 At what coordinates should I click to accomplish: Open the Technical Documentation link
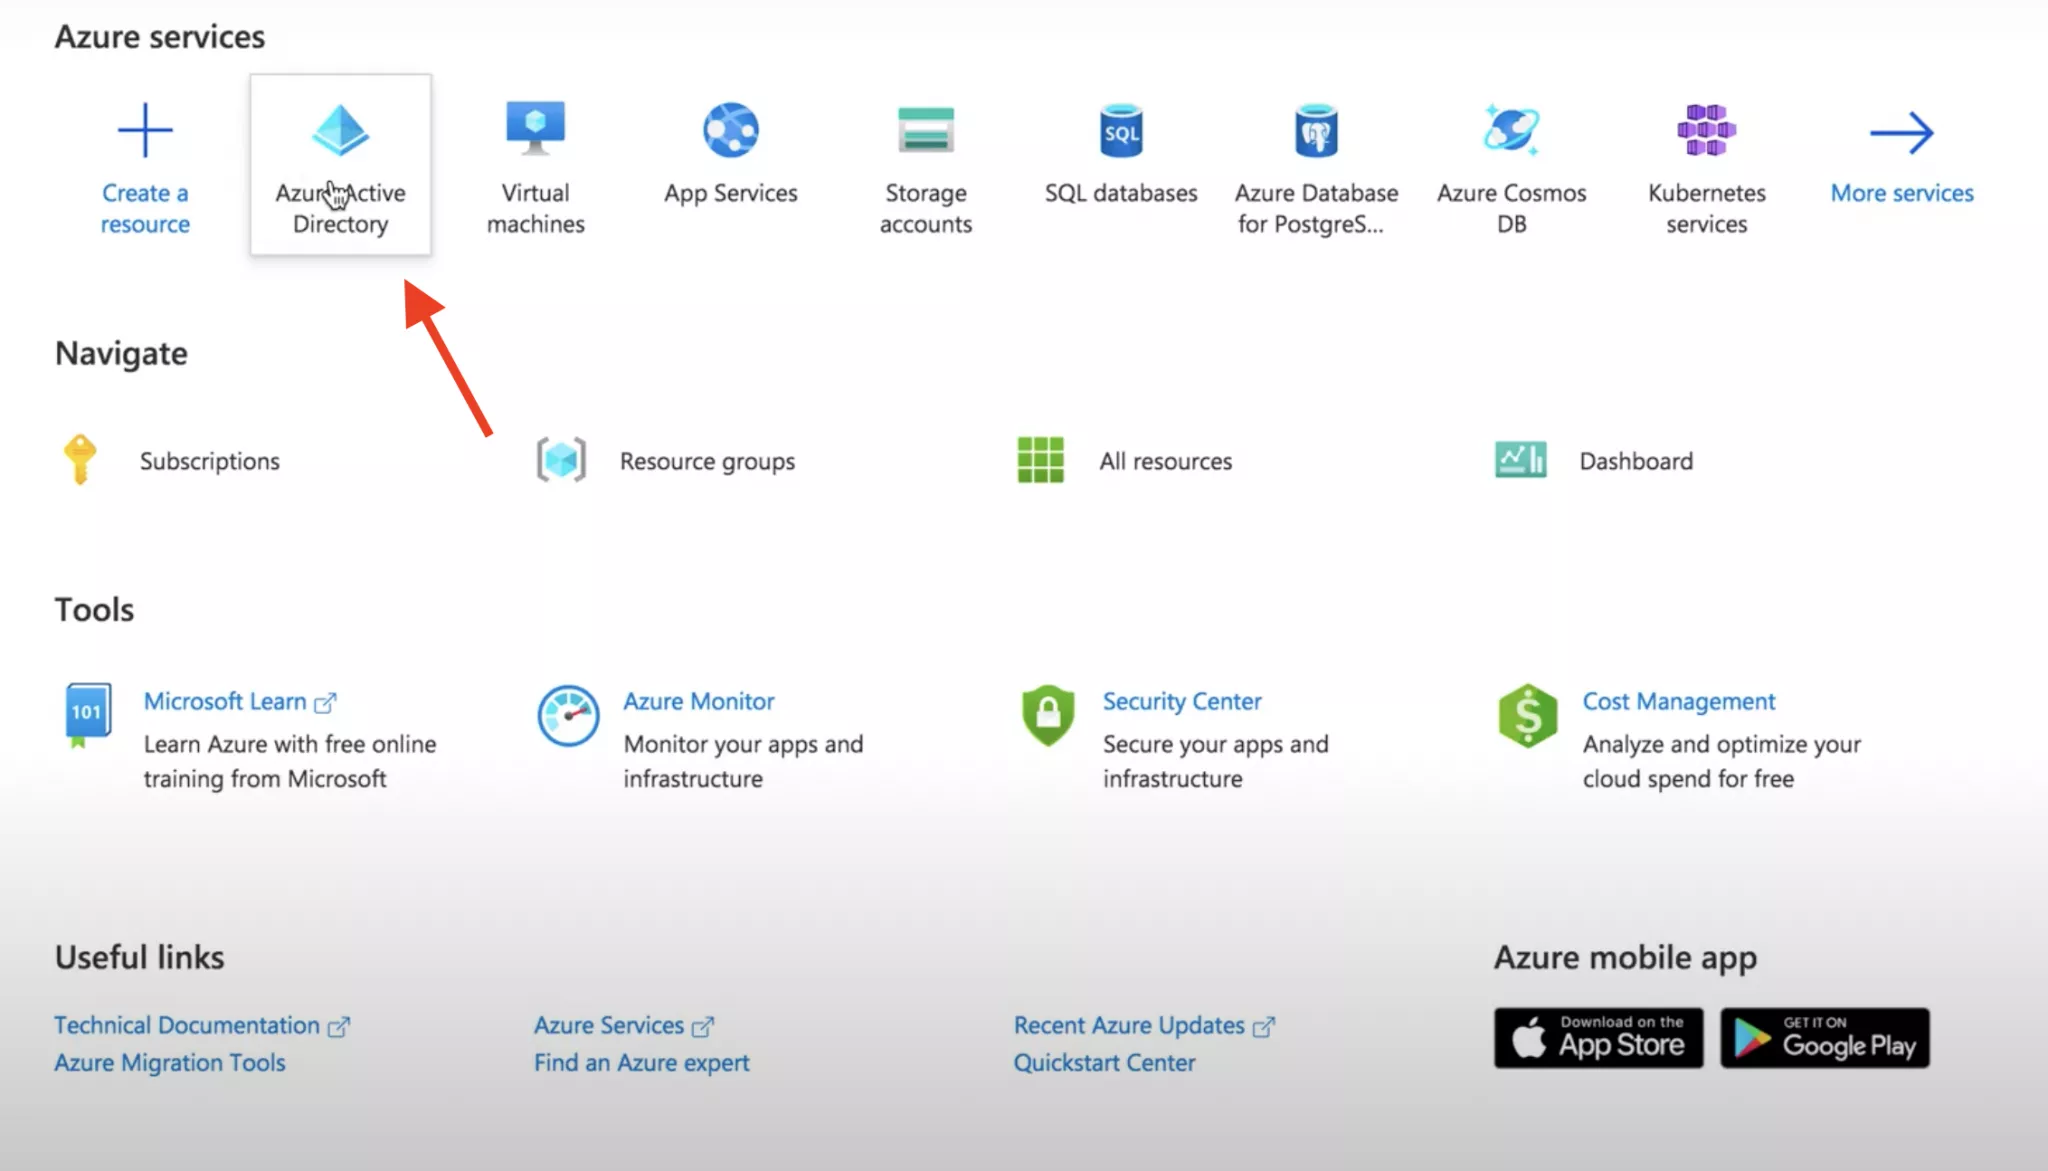pyautogui.click(x=187, y=1025)
